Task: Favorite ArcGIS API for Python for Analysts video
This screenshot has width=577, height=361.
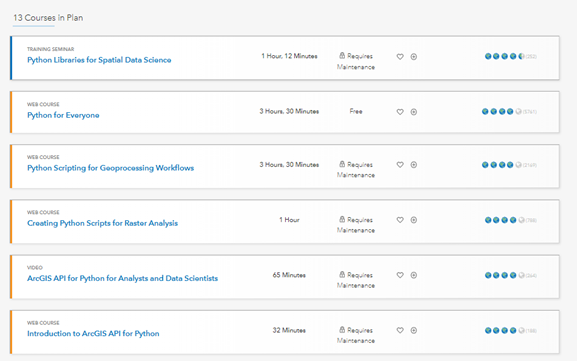Action: click(x=400, y=275)
